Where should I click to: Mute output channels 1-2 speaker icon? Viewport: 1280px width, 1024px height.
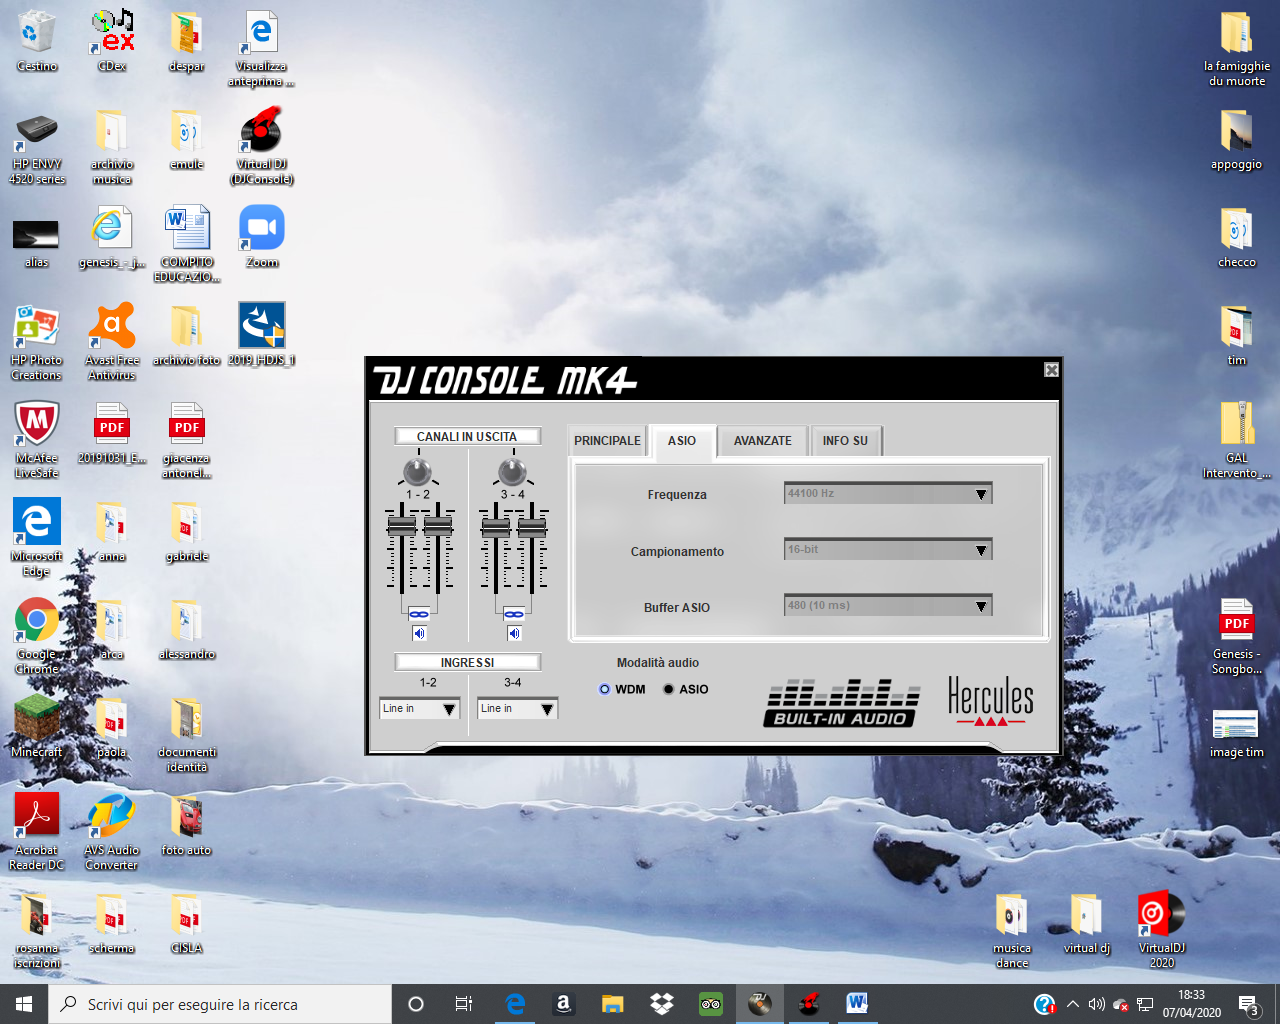pos(419,633)
